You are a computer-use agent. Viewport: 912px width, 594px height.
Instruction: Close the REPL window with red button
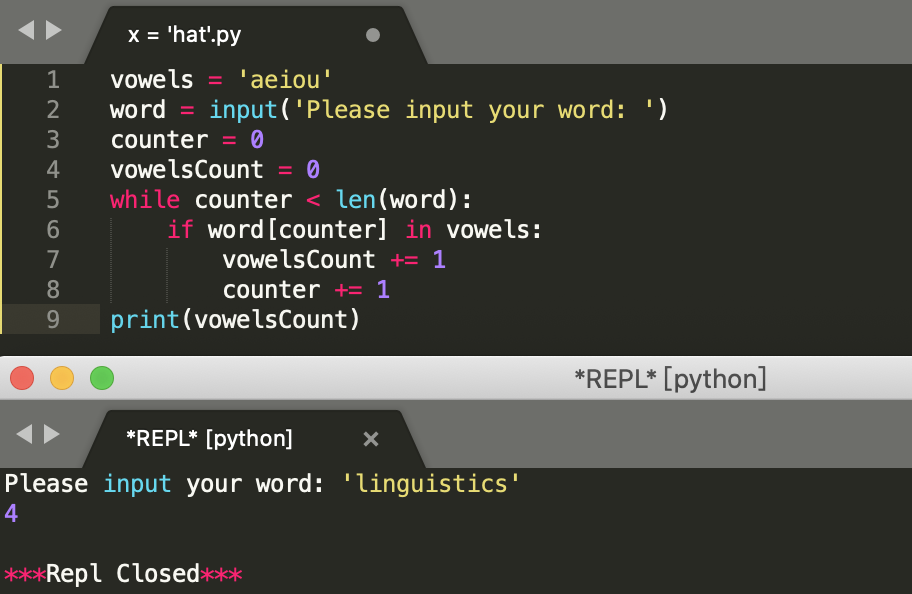pos(22,378)
